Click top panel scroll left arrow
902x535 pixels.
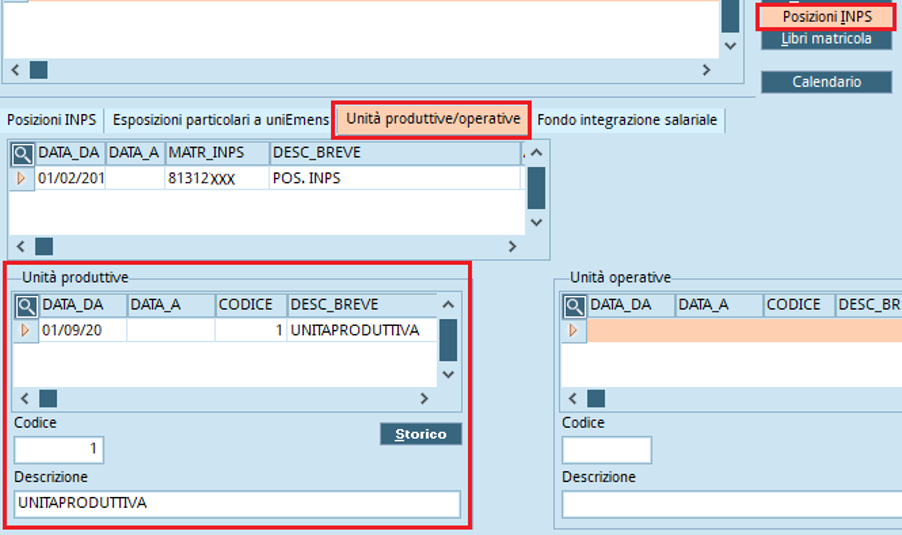coord(16,70)
